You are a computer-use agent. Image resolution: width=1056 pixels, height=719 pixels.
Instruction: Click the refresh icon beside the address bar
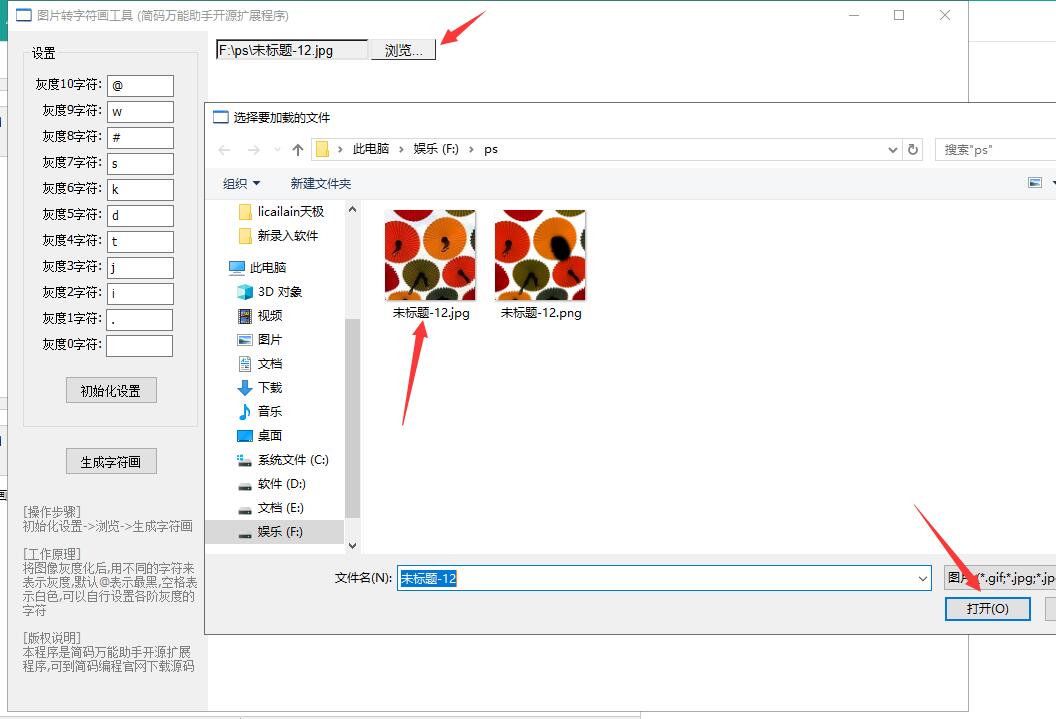(x=914, y=149)
